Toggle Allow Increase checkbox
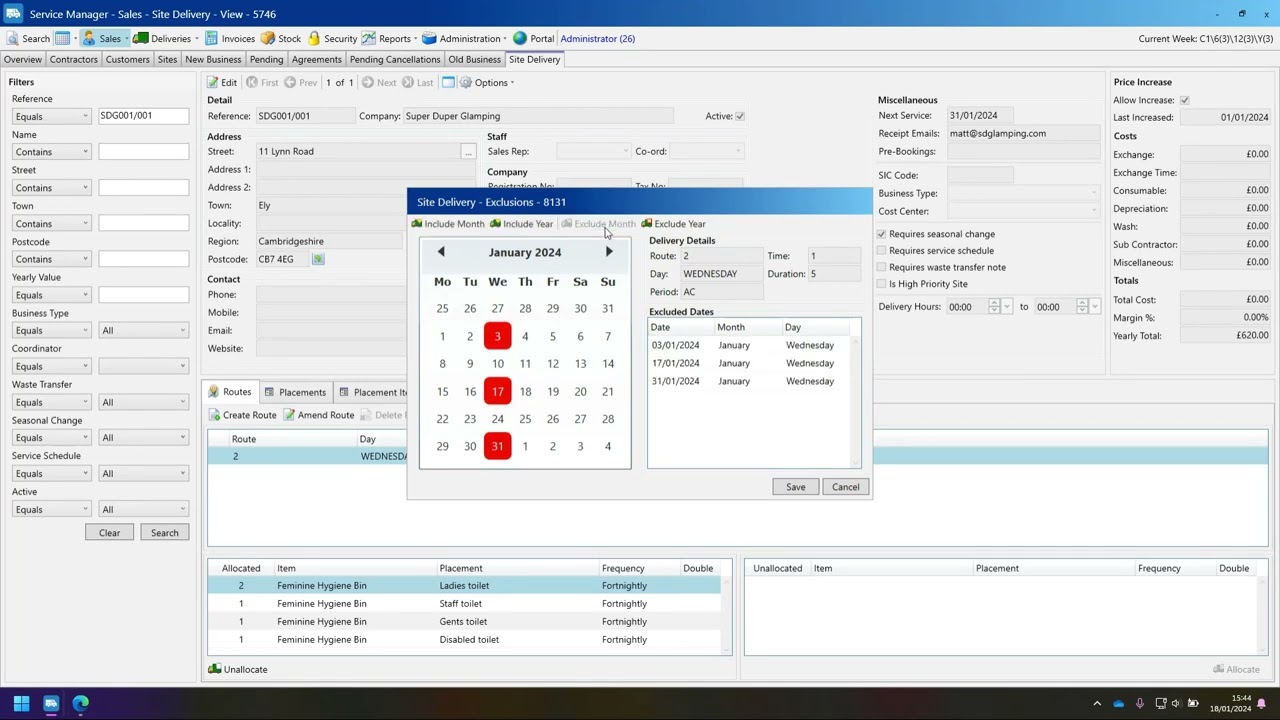 click(x=1184, y=100)
